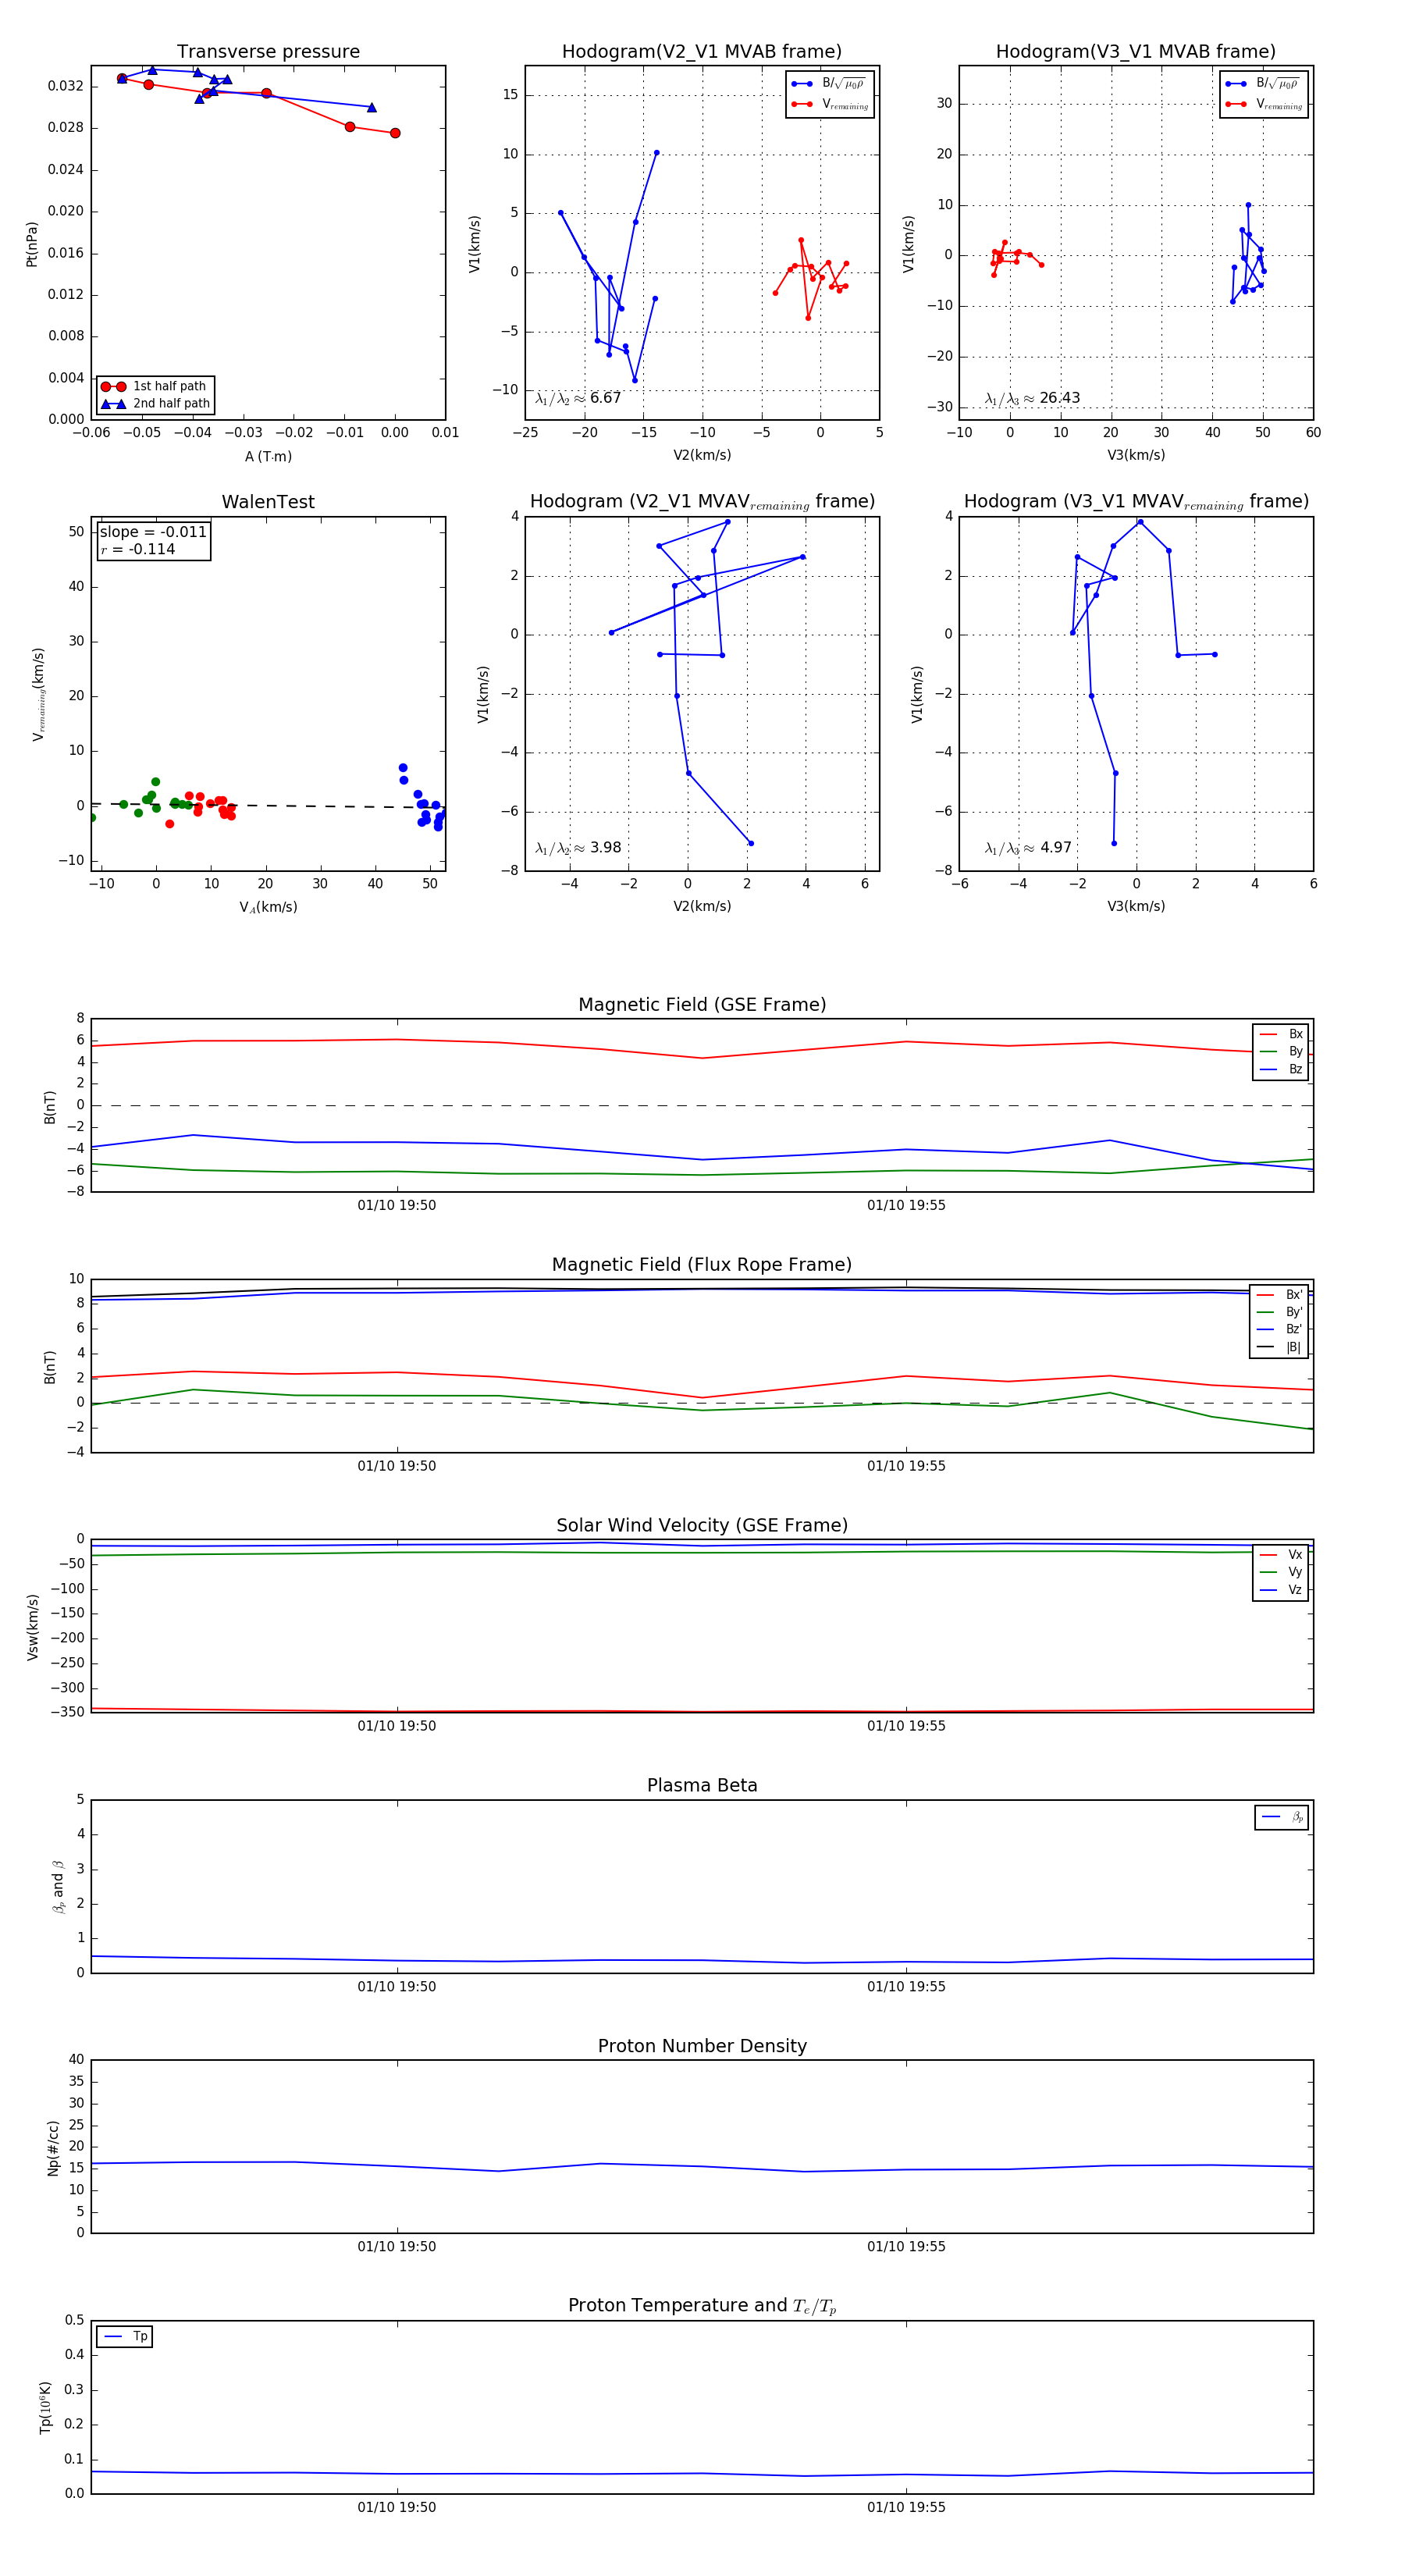Click the 'slope = -0.011' annotation
The image size is (1405, 2576).
pos(153,532)
